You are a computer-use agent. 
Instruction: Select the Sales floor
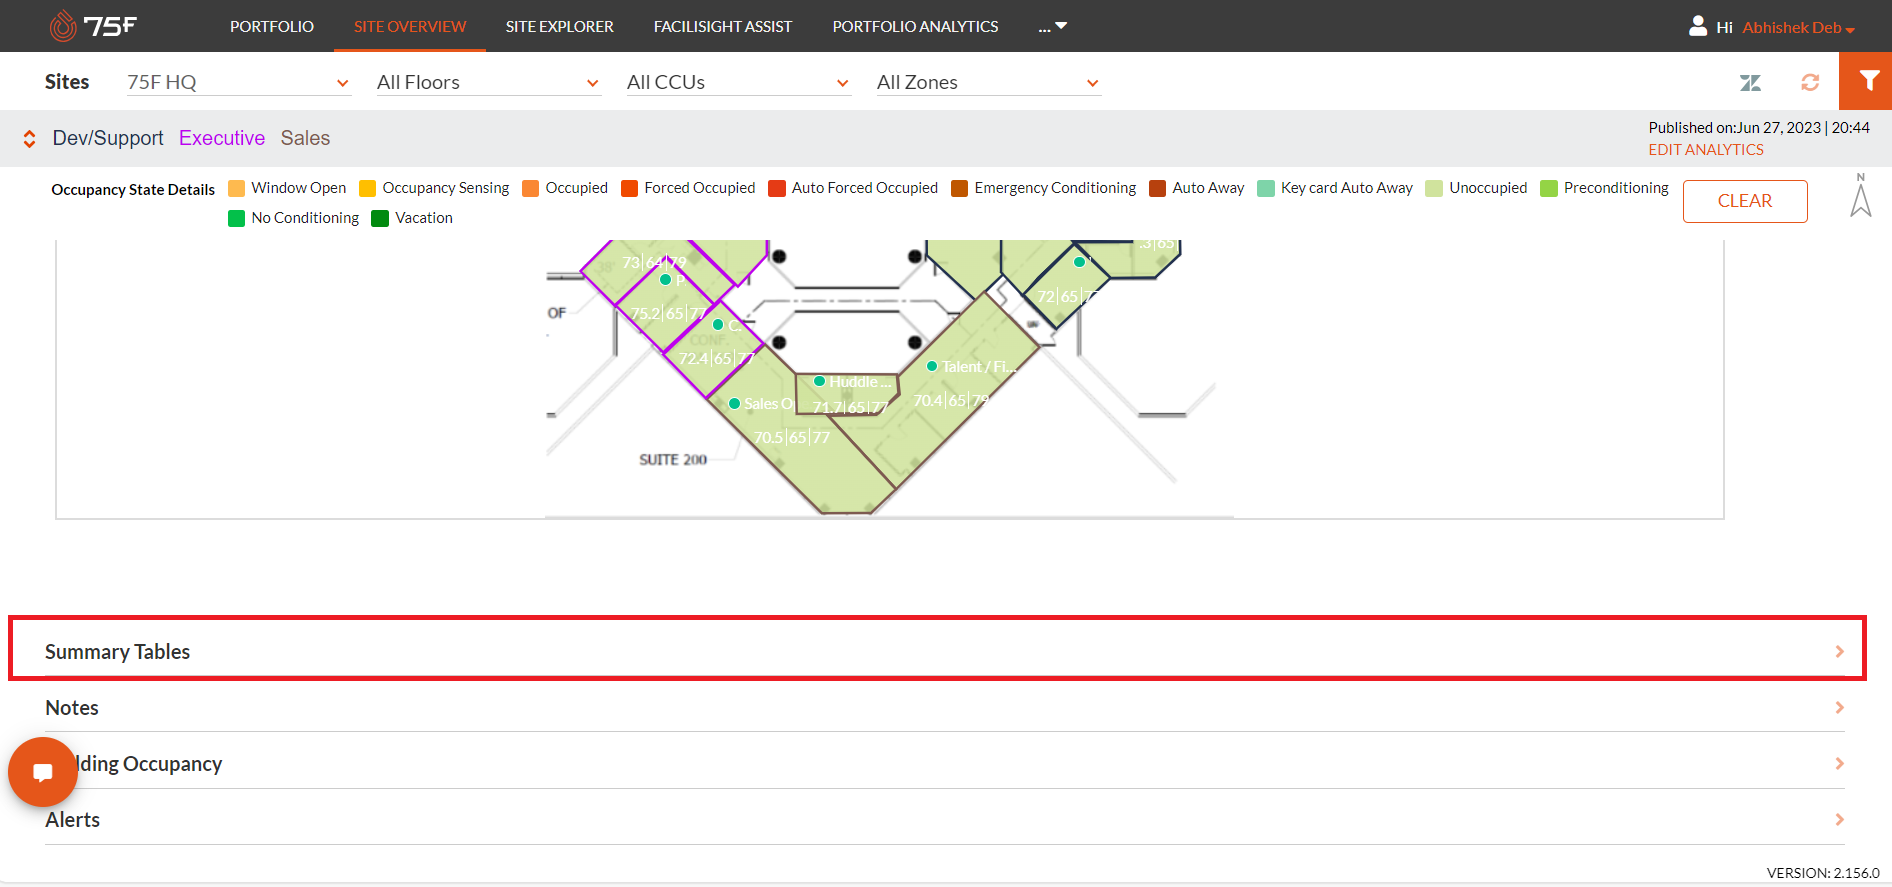click(x=305, y=138)
